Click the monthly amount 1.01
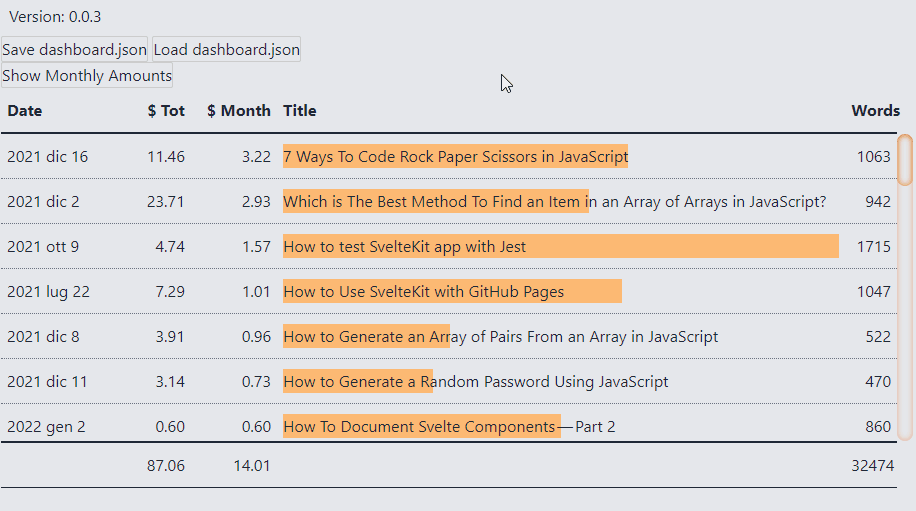The image size is (916, 511). coord(256,291)
